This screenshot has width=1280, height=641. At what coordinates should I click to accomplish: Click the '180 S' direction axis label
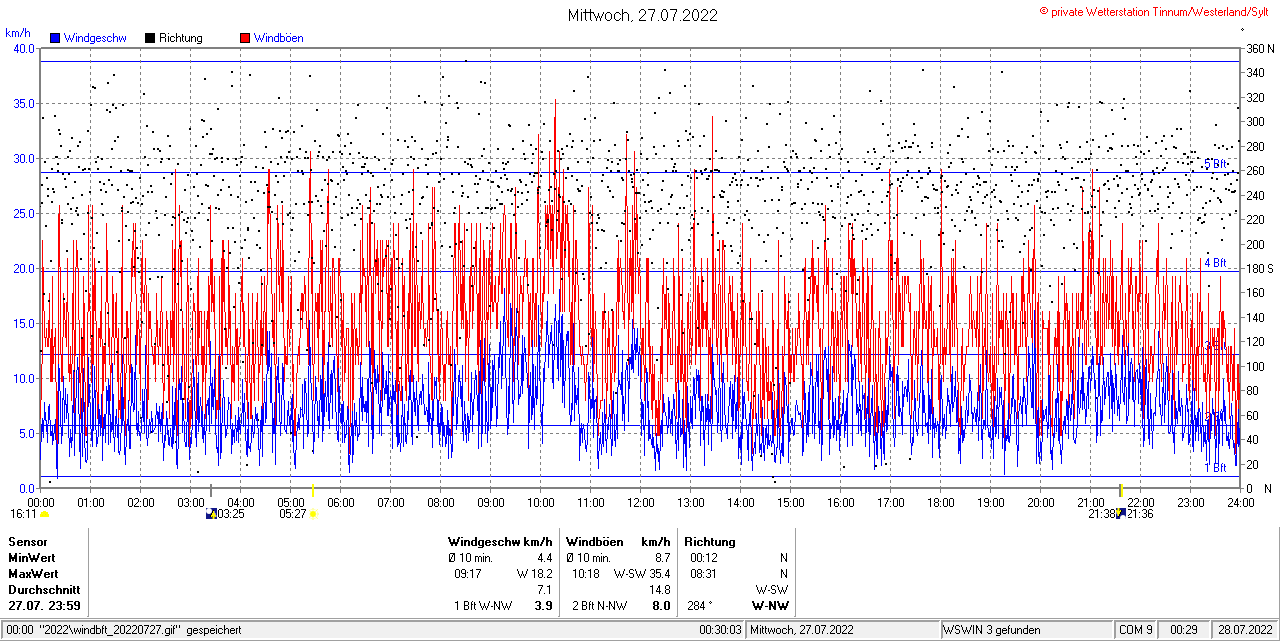tap(1259, 268)
